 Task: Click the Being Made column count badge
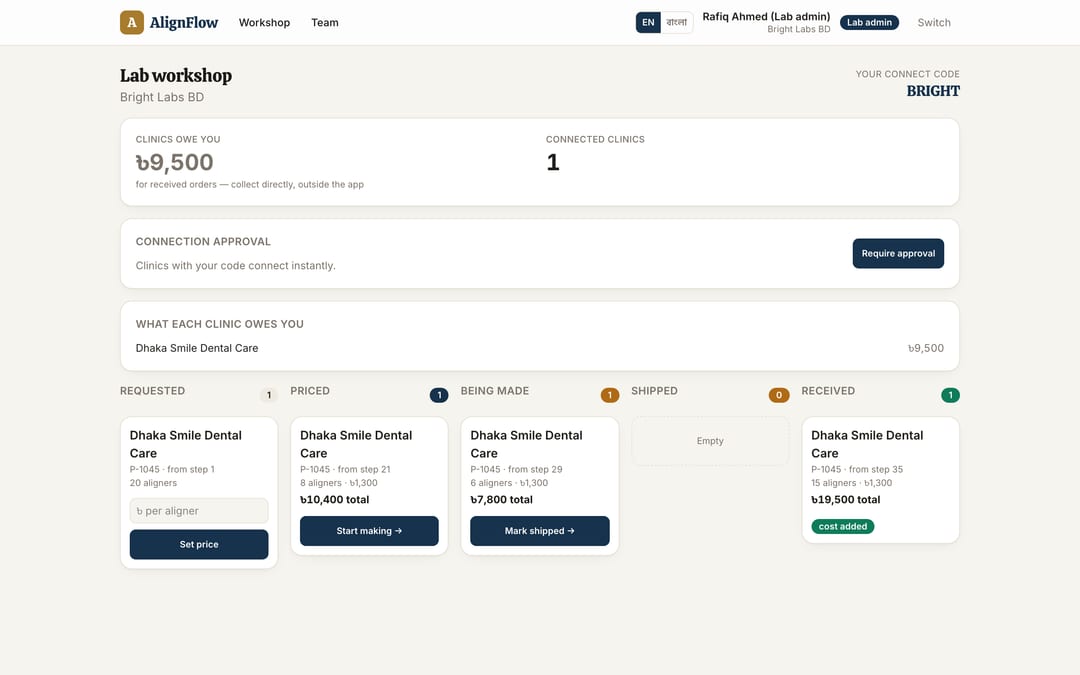pyautogui.click(x=610, y=395)
